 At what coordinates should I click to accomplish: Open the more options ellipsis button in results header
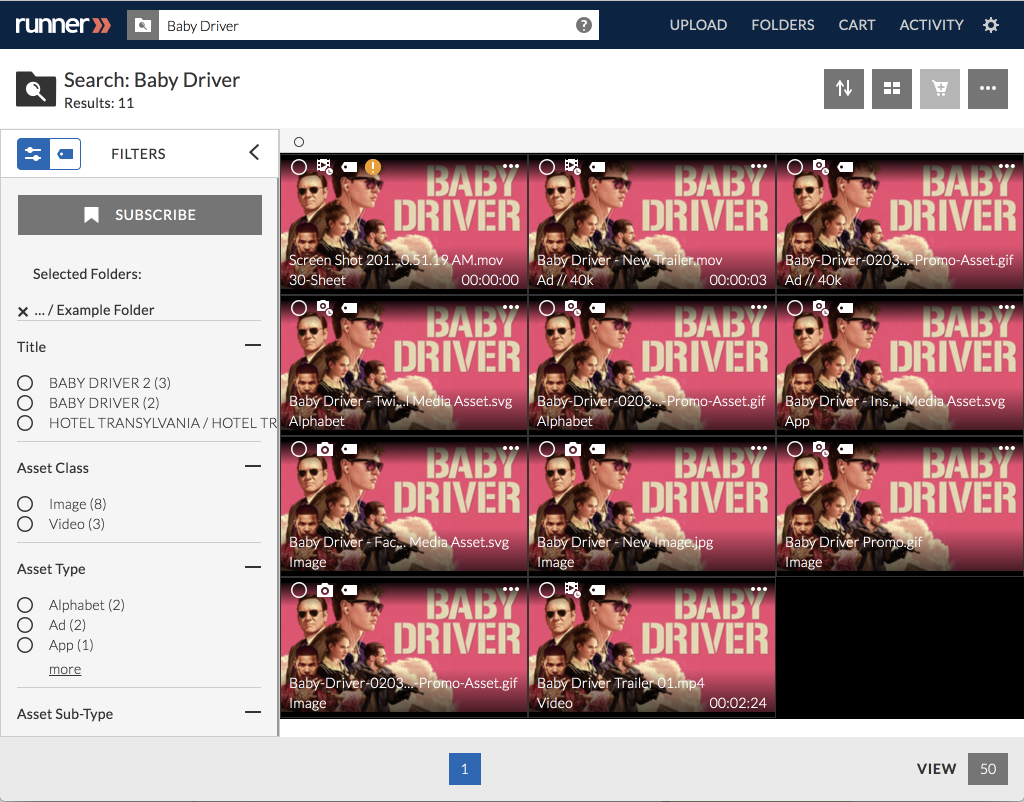point(987,88)
